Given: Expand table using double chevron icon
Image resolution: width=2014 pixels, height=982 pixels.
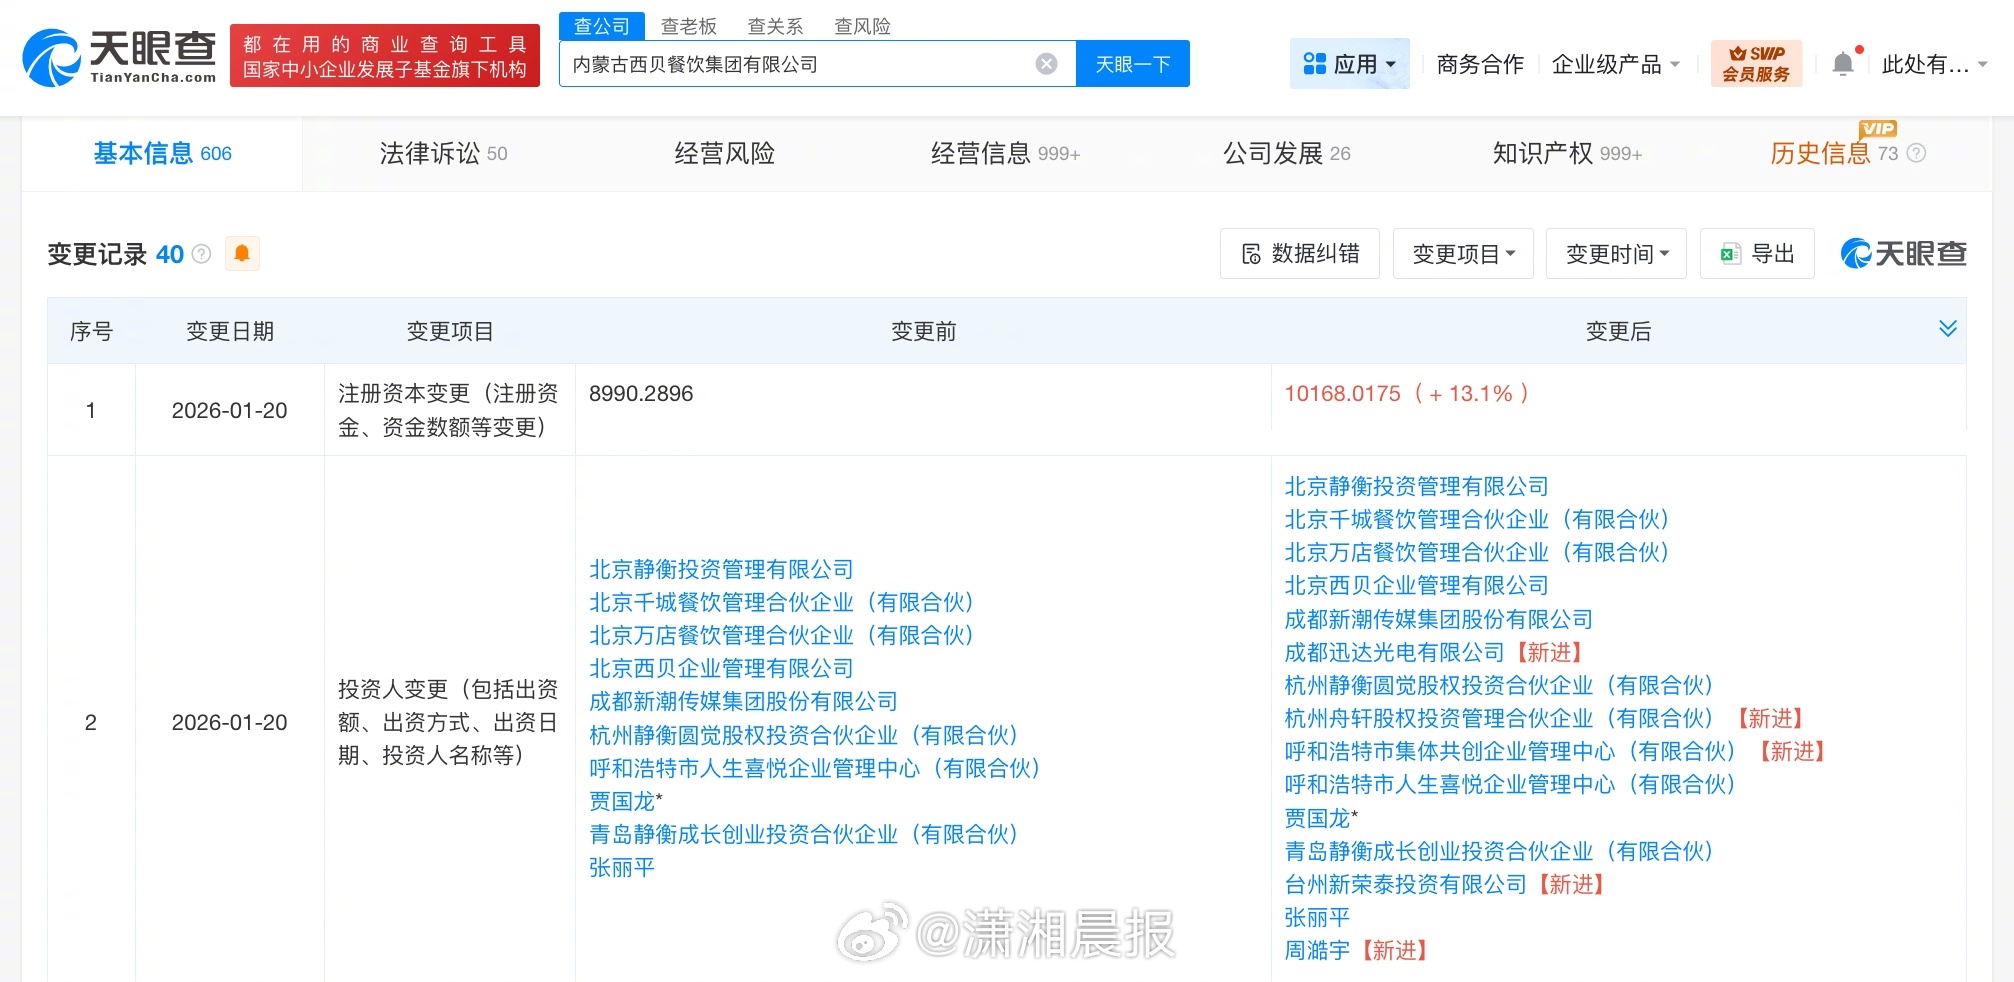Looking at the screenshot, I should [1947, 329].
